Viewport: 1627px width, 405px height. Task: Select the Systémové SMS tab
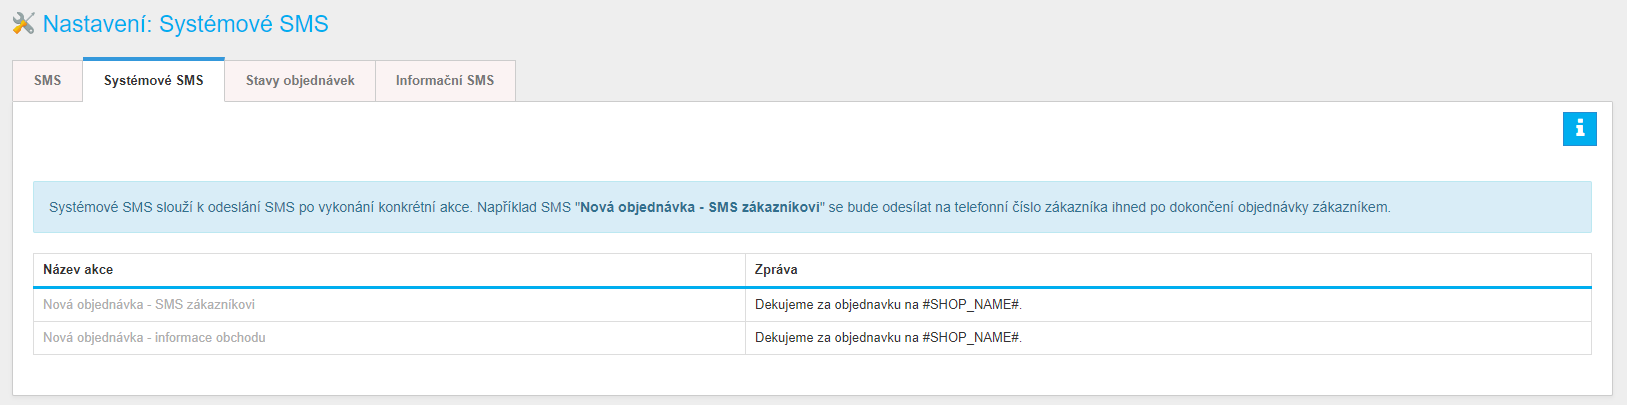[154, 80]
